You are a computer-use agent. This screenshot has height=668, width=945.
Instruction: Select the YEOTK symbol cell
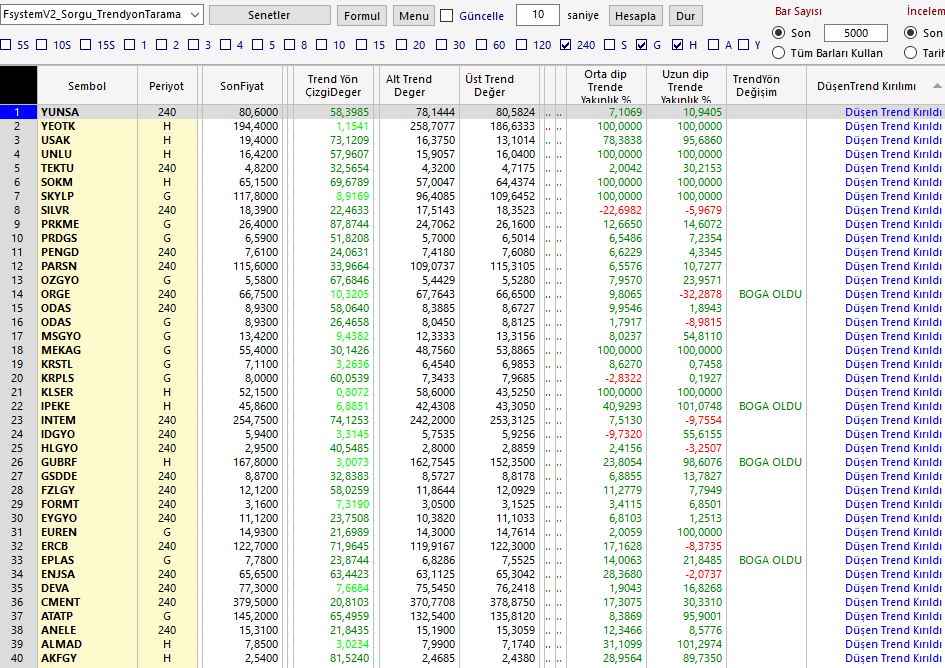click(87, 126)
